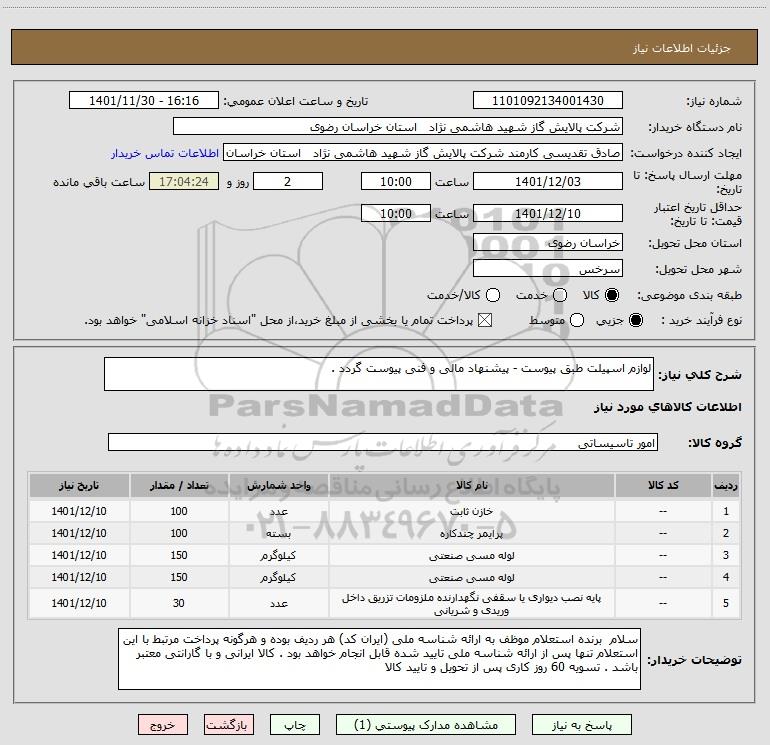Click the گروه کالا field امور تاسیساتی
The height and width of the screenshot is (745, 770).
click(383, 442)
